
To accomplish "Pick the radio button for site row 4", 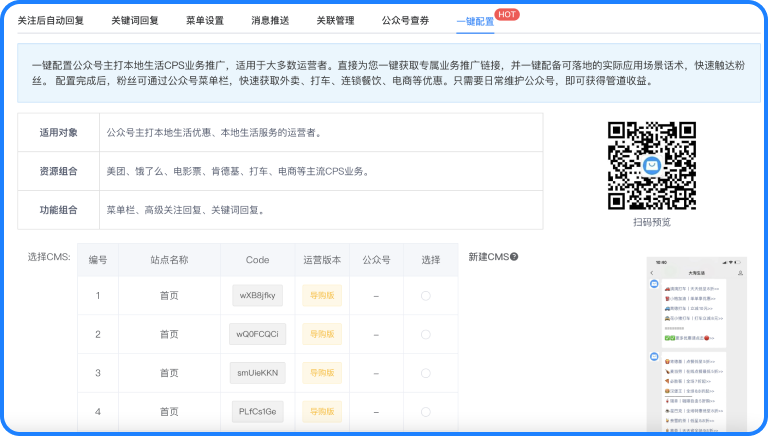I will [426, 411].
